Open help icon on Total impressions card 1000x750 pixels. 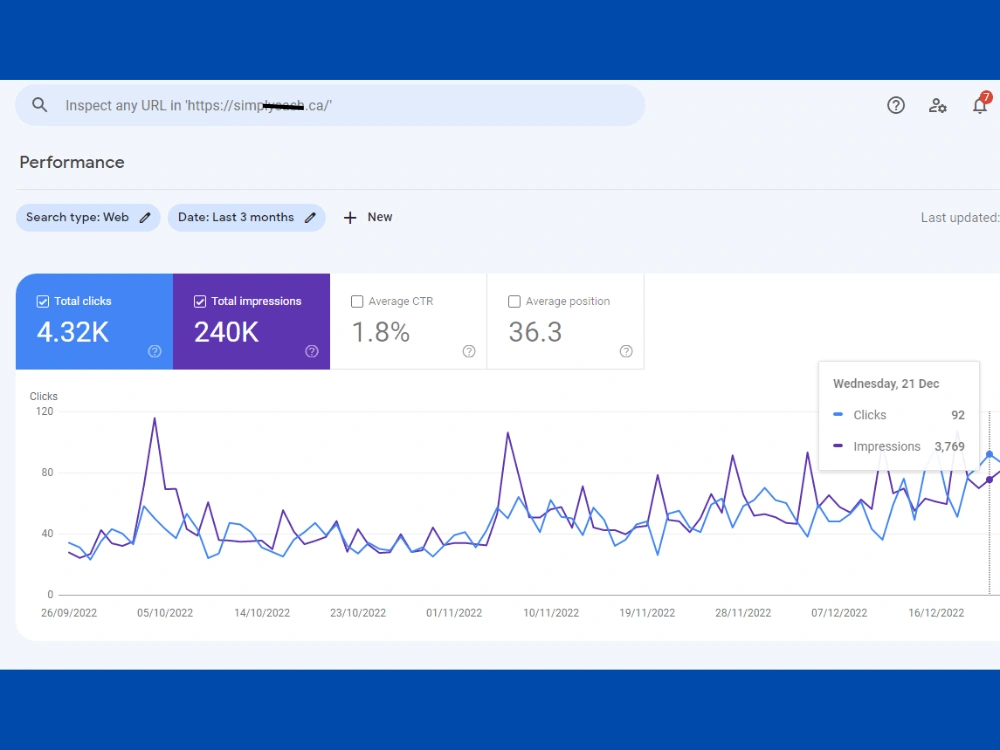coord(312,351)
